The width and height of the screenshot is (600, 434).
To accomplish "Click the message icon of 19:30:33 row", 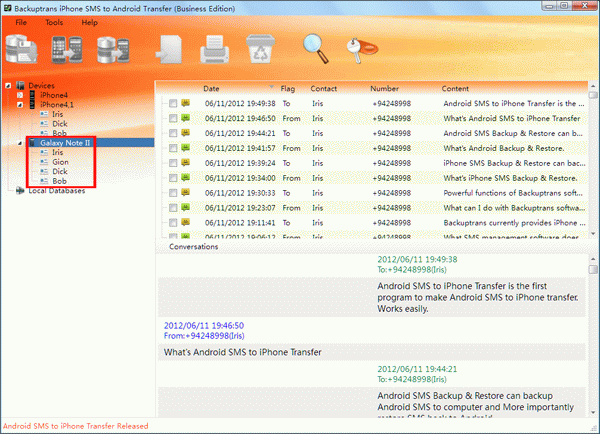I will tap(186, 193).
